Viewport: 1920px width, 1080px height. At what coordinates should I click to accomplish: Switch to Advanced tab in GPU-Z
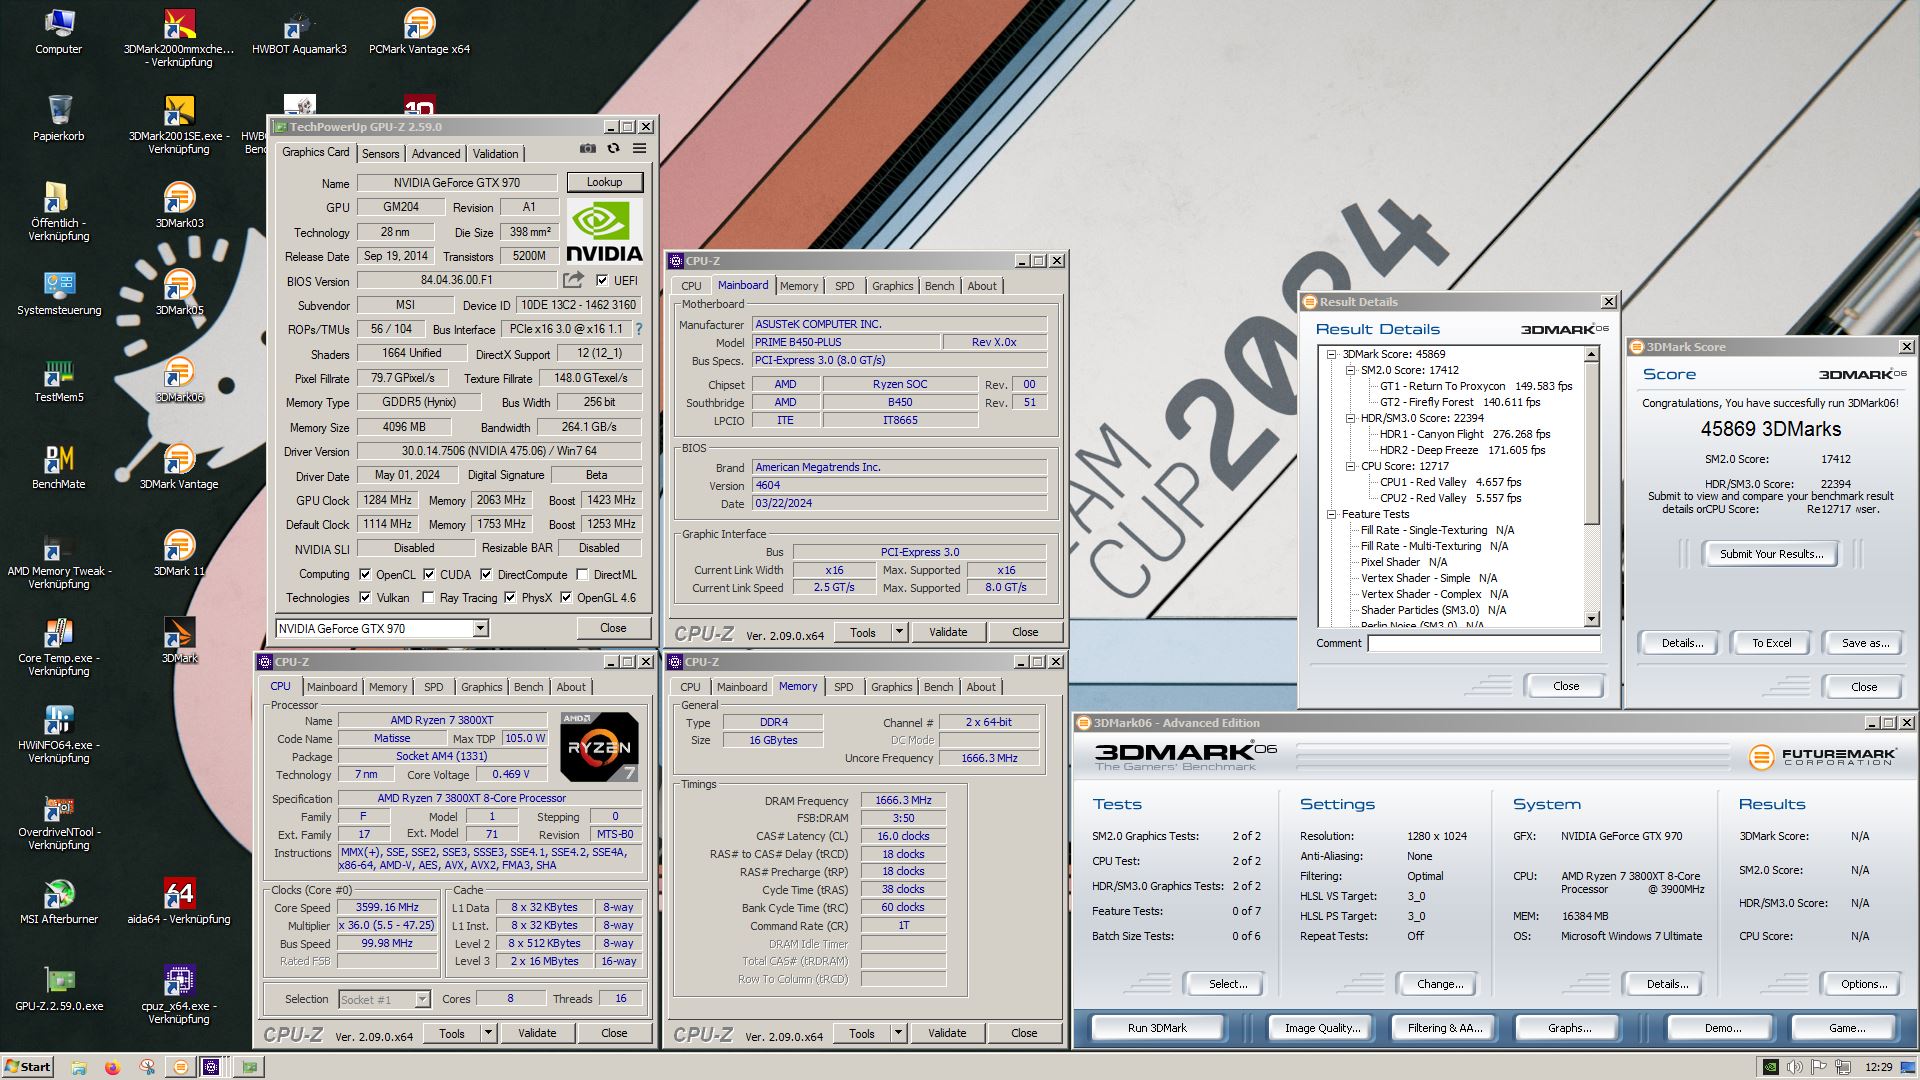(436, 154)
